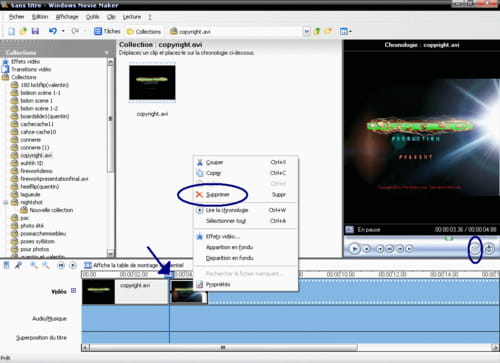Image resolution: width=500 pixels, height=363 pixels.
Task: Collapse the nightshot collection tree node
Action: [6, 202]
